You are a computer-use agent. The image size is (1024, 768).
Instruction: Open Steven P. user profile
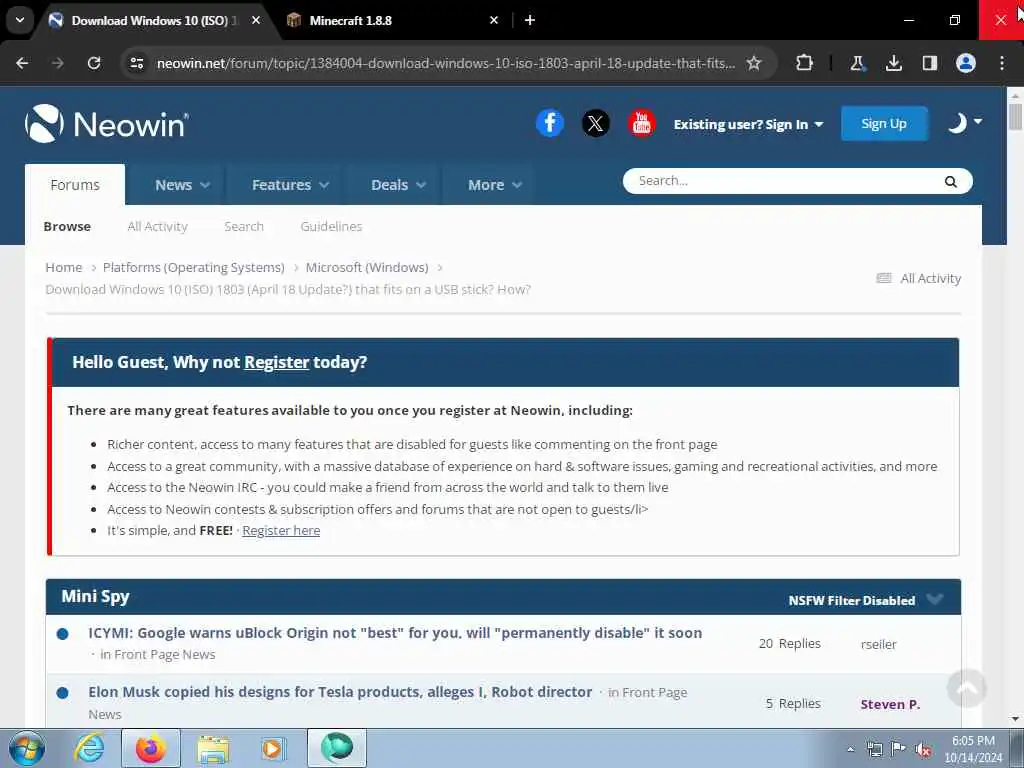tap(890, 704)
